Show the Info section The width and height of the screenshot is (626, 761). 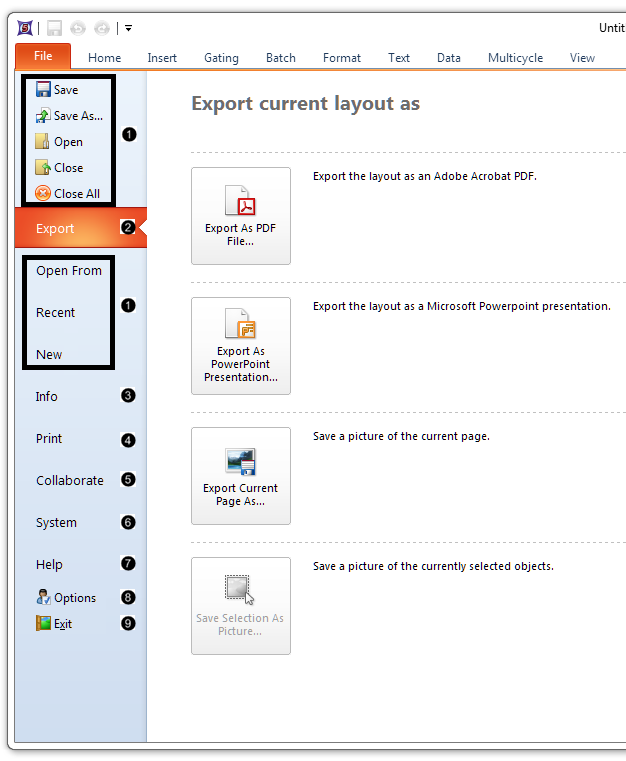(47, 397)
